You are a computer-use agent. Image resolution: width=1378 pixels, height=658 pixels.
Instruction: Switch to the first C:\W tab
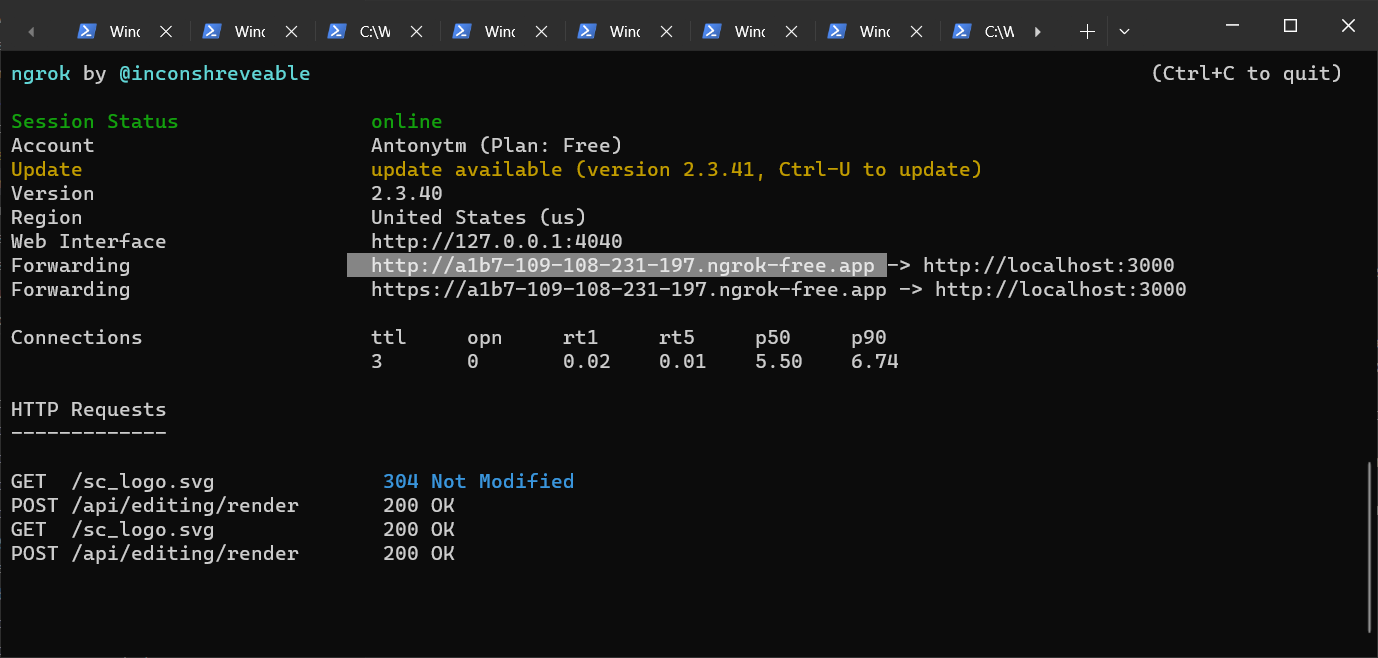click(x=374, y=32)
